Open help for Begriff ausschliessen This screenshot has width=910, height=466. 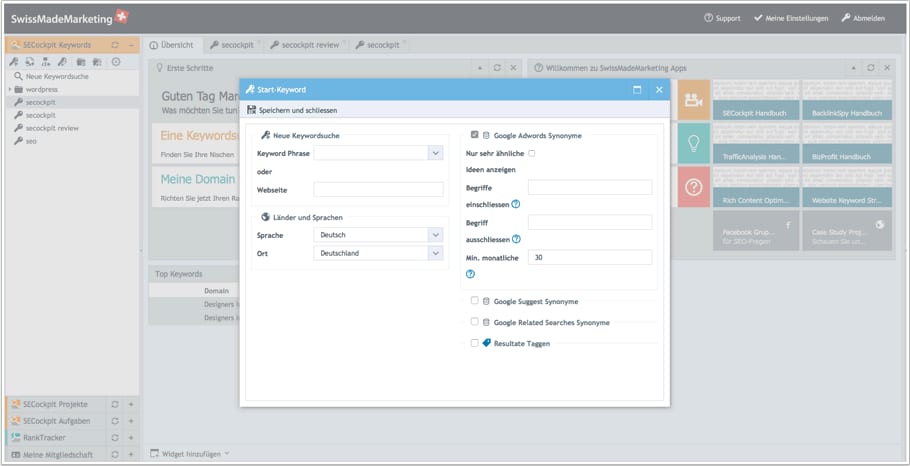click(516, 239)
